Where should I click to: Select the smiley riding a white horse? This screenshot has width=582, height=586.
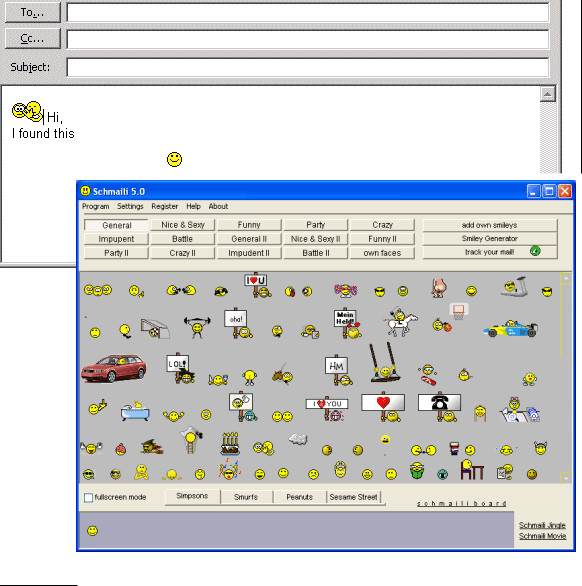click(x=400, y=321)
